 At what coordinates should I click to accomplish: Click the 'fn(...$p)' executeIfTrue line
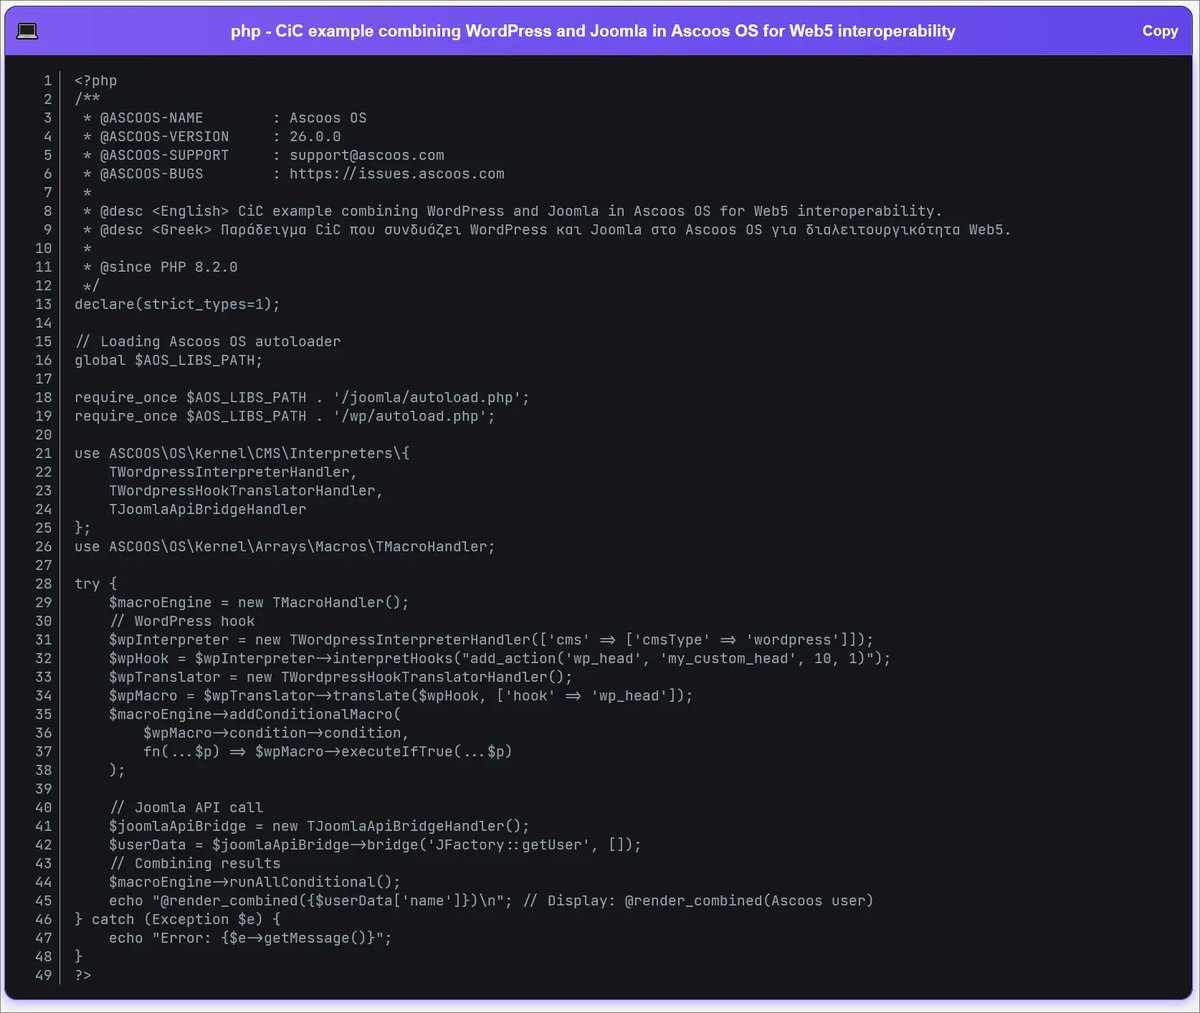[x=328, y=752]
